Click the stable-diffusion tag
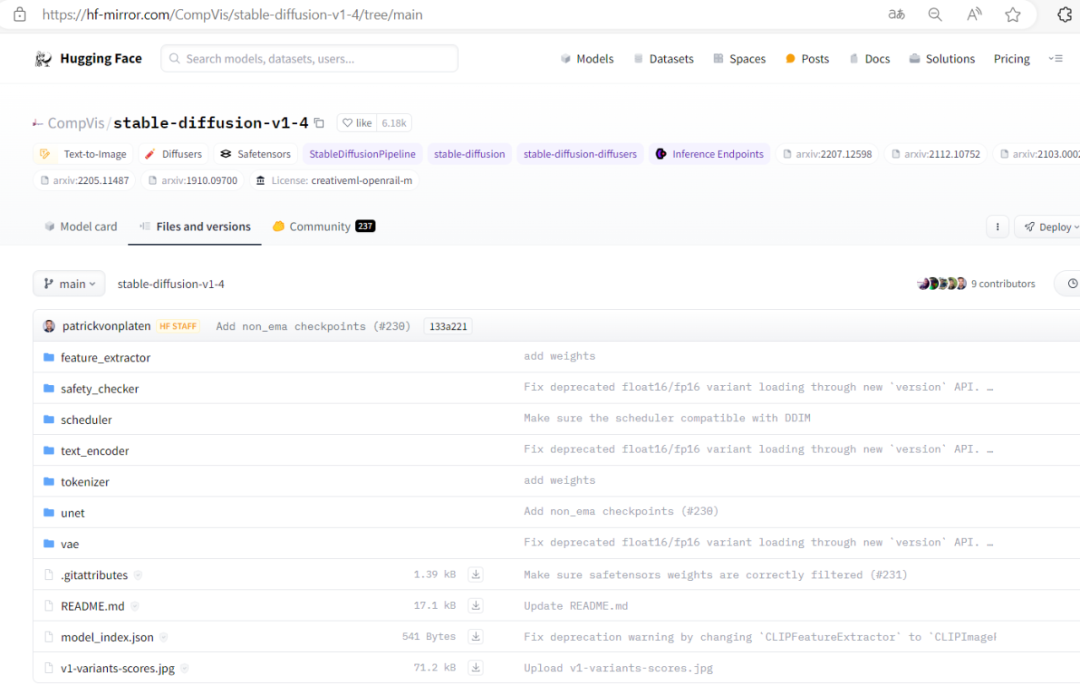 pyautogui.click(x=469, y=154)
